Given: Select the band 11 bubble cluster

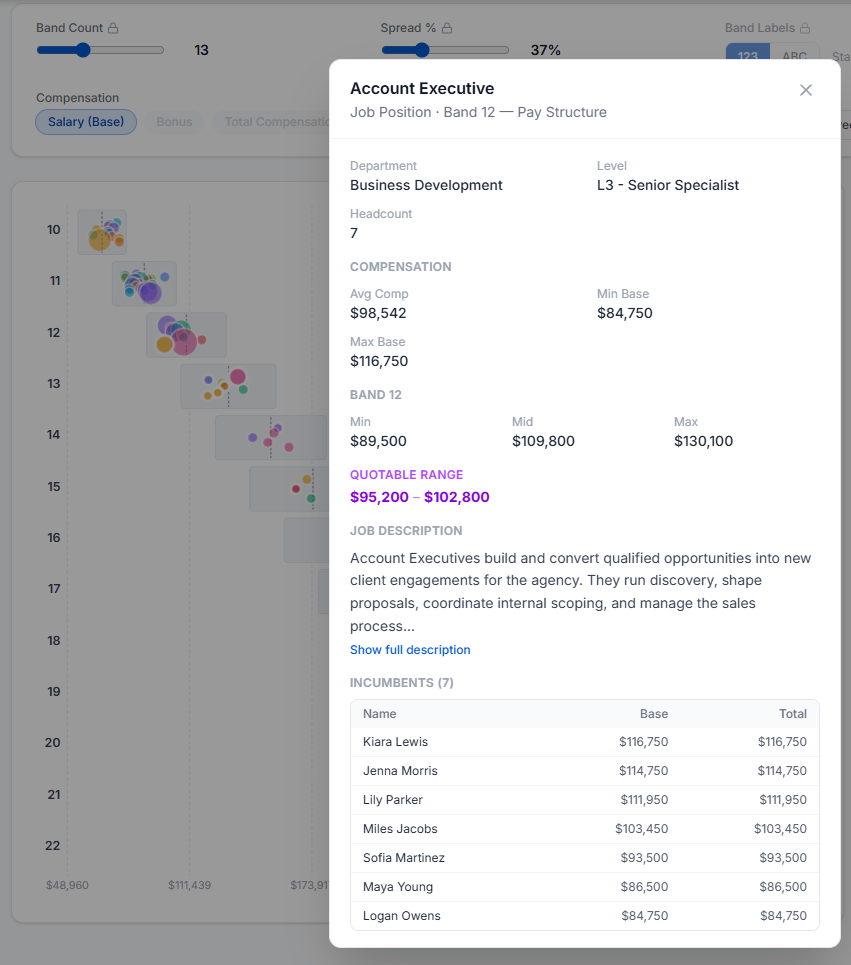Looking at the screenshot, I should (145, 284).
